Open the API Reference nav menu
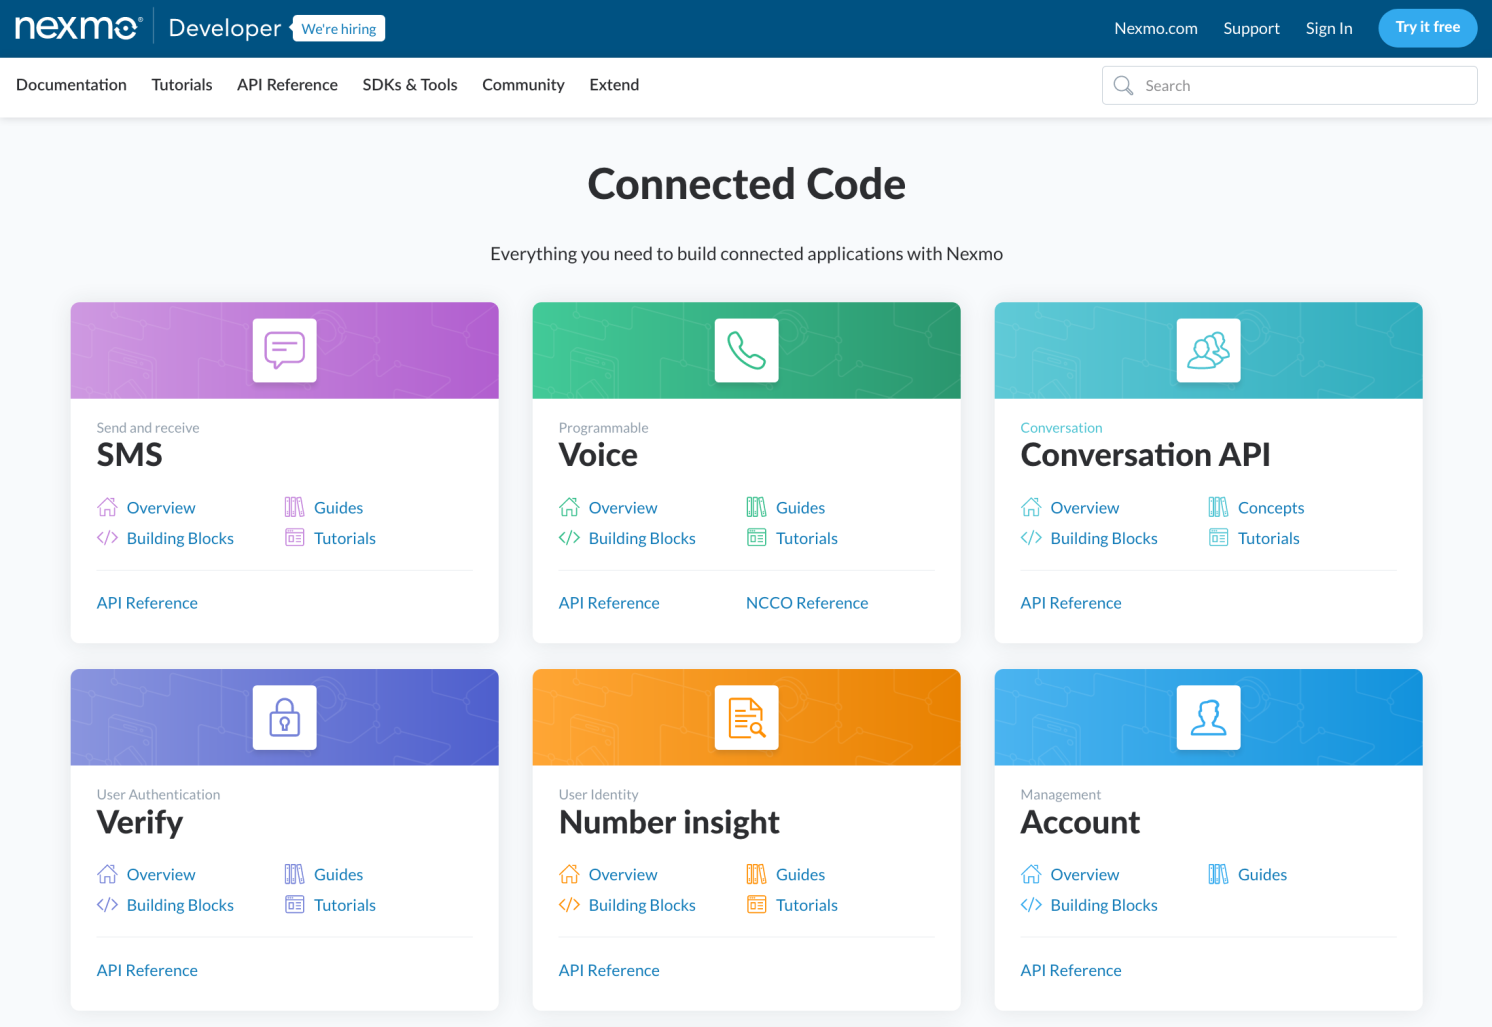This screenshot has height=1027, width=1492. pyautogui.click(x=287, y=85)
